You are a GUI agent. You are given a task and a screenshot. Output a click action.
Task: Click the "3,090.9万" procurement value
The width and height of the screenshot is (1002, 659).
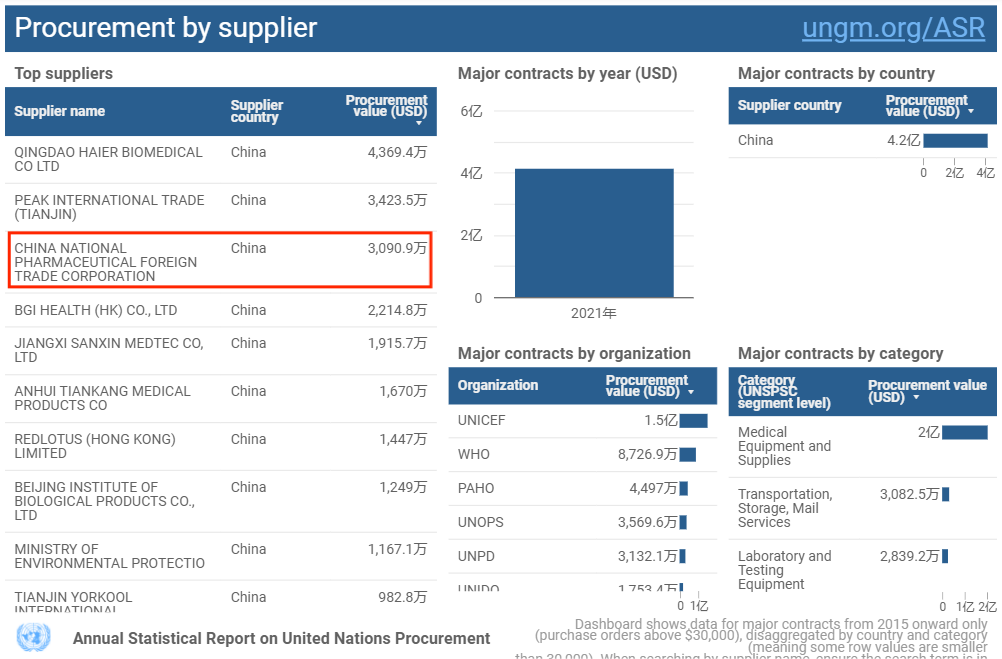pyautogui.click(x=397, y=248)
